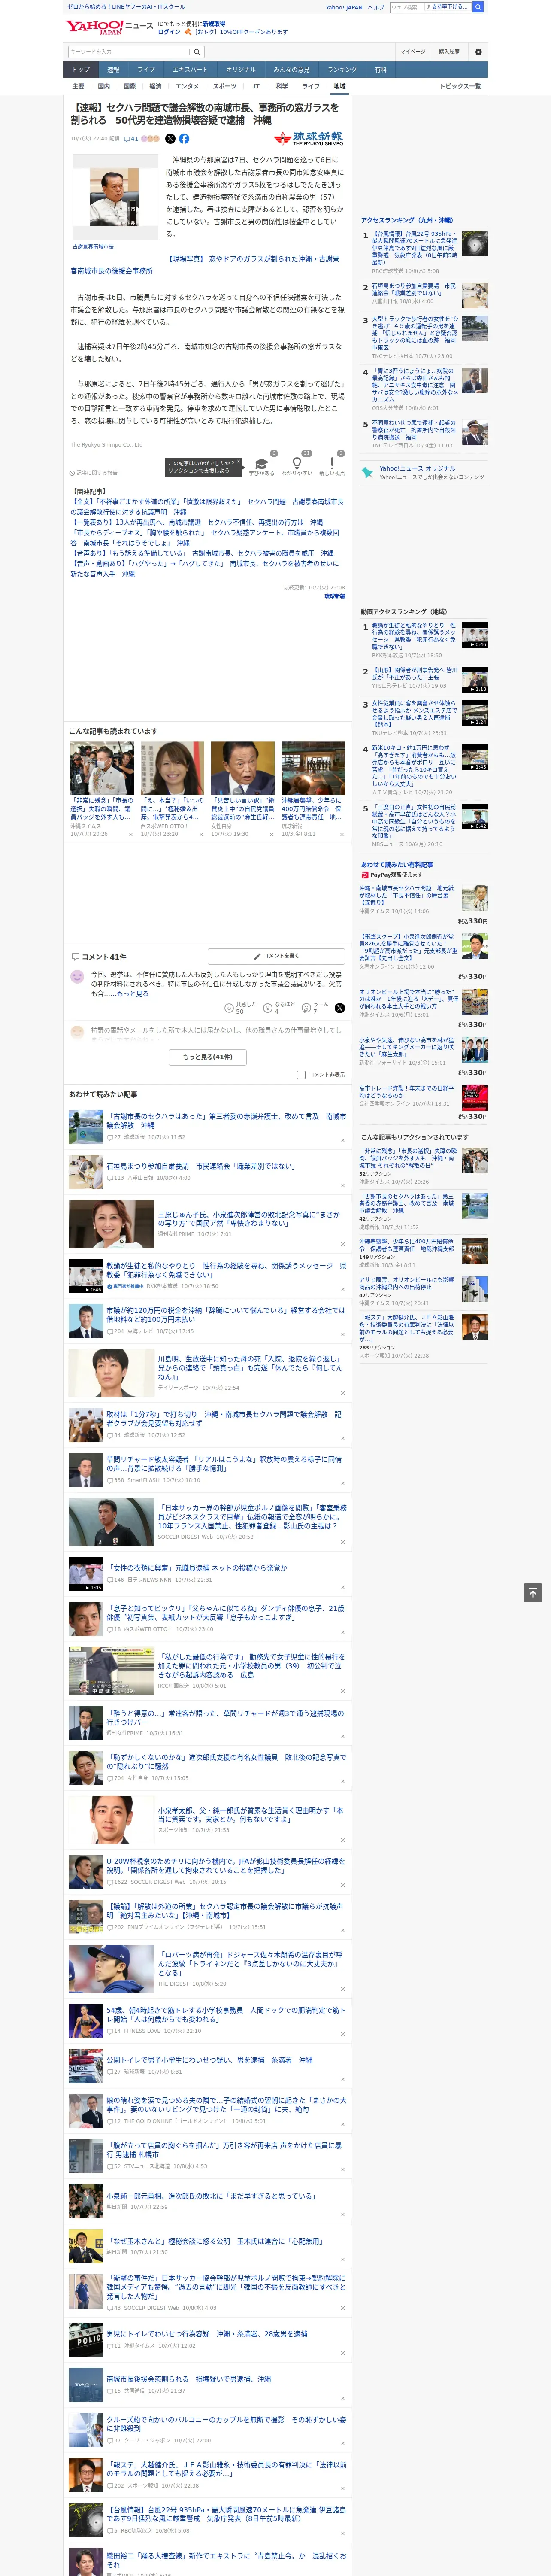The width and height of the screenshot is (551, 2576).
Task: Toggle the コメント非表示 checkbox
Action: [301, 1075]
